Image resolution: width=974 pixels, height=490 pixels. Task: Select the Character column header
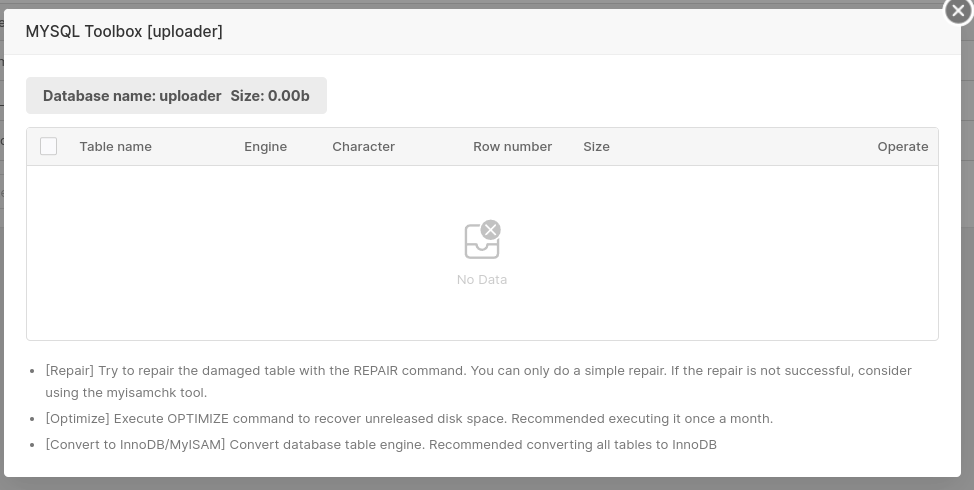[363, 146]
